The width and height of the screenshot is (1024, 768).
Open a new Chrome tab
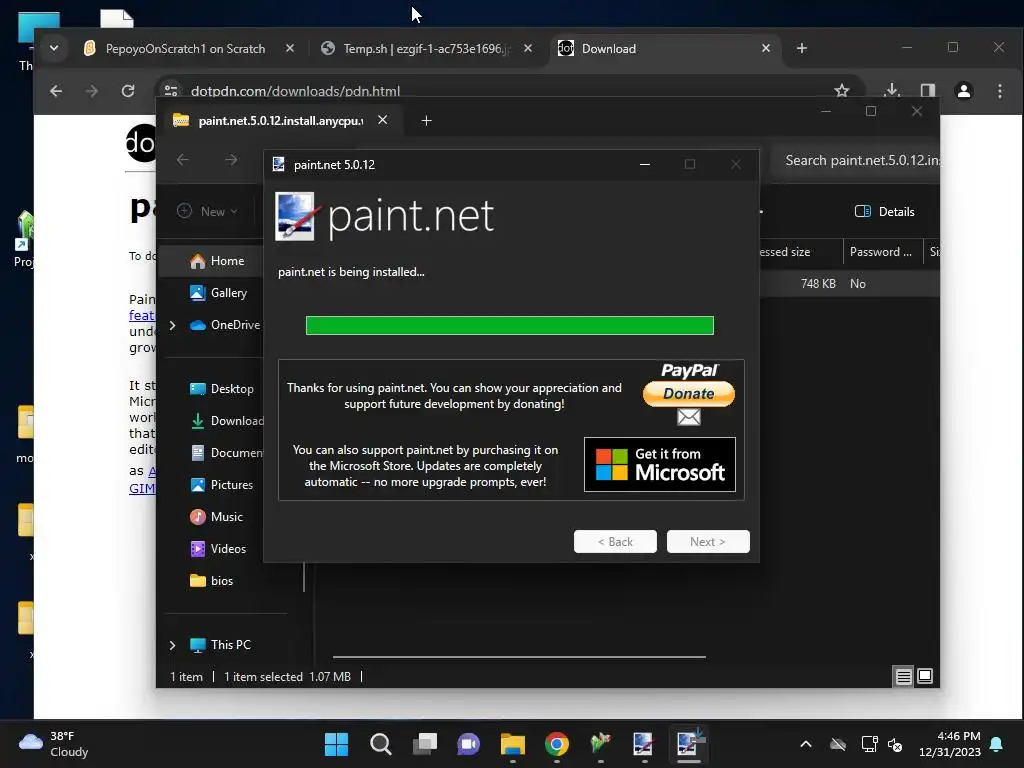point(802,48)
